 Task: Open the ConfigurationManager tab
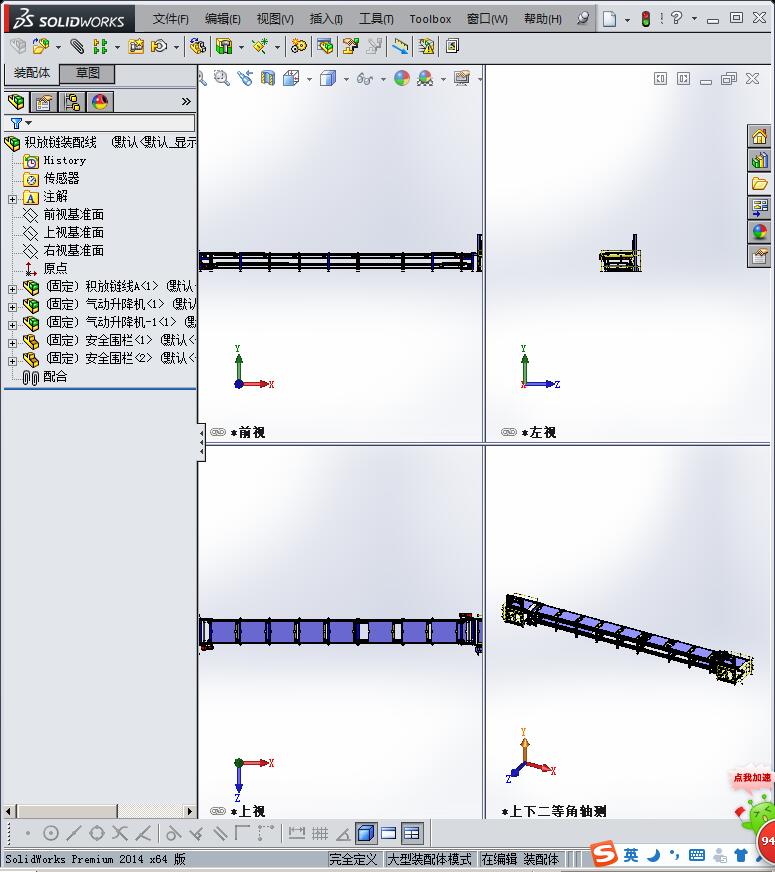click(72, 102)
